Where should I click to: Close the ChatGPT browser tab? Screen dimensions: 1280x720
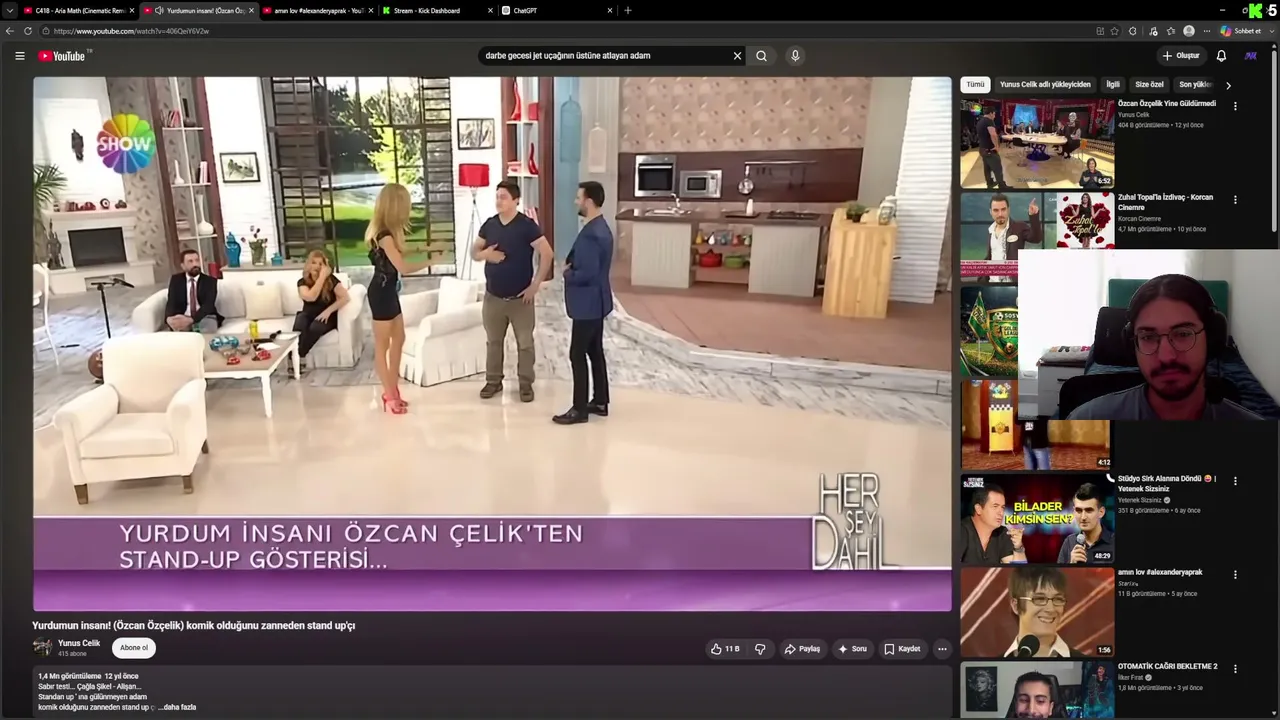(x=609, y=11)
